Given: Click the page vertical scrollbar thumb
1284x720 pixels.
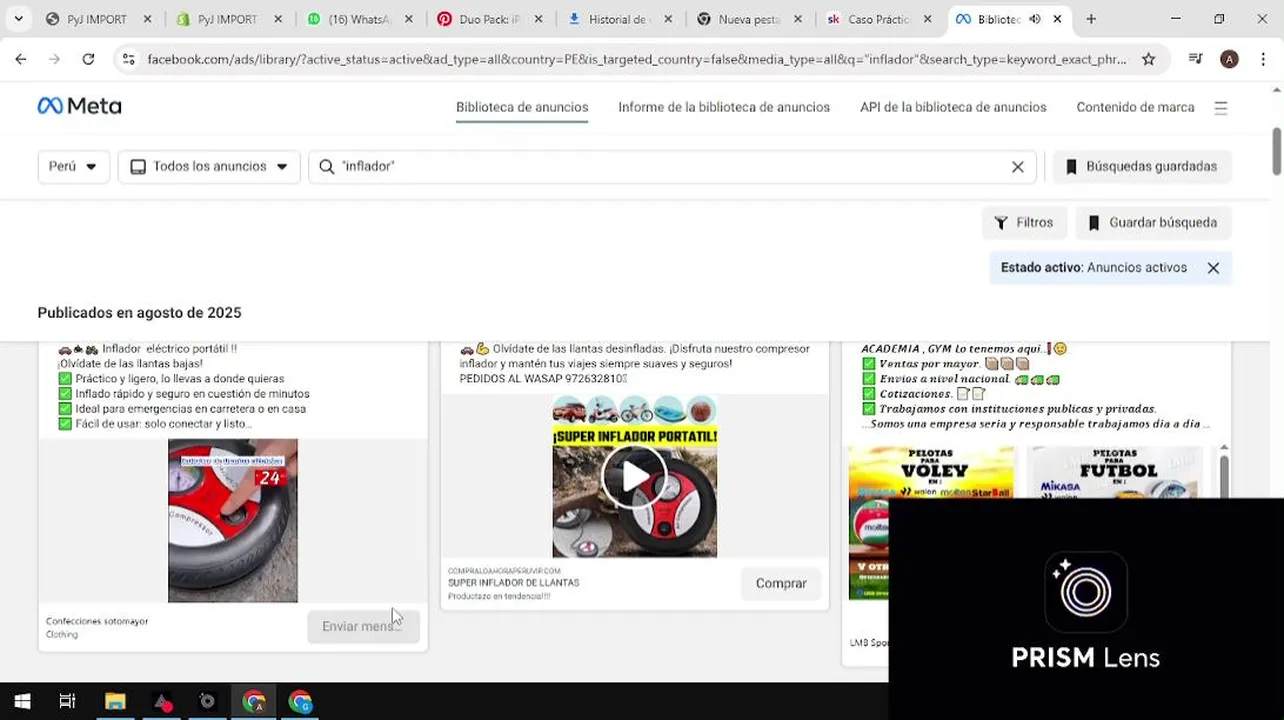Looking at the screenshot, I should click(1276, 151).
